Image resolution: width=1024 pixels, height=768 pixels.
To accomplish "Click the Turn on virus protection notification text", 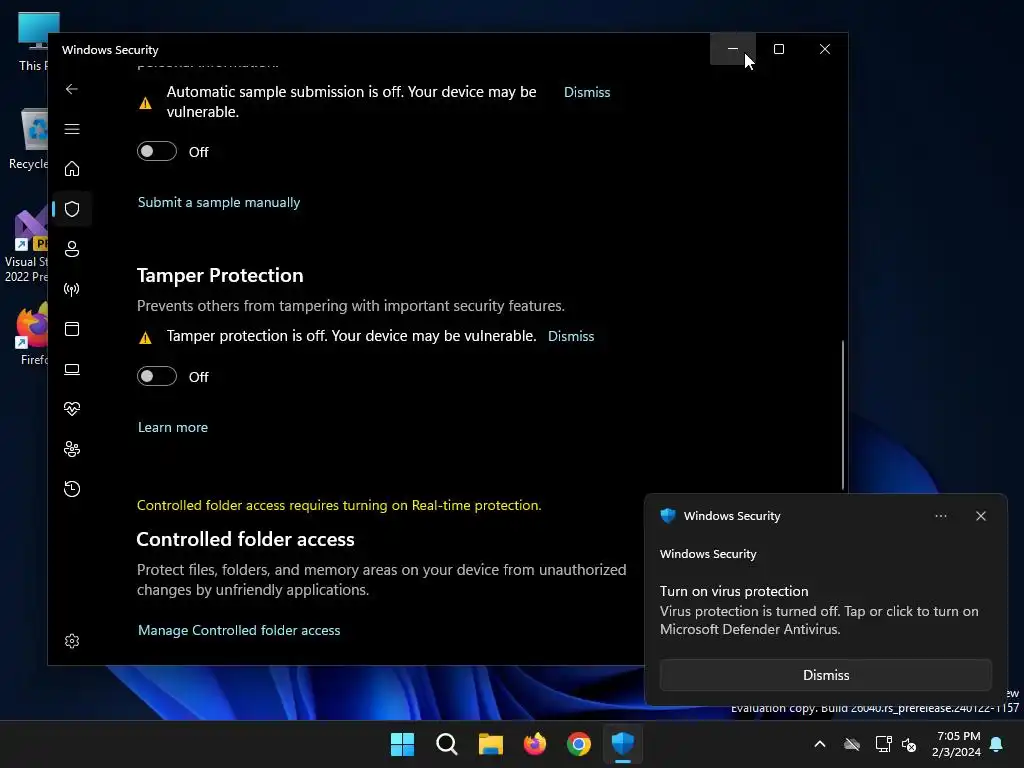I will click(x=734, y=591).
